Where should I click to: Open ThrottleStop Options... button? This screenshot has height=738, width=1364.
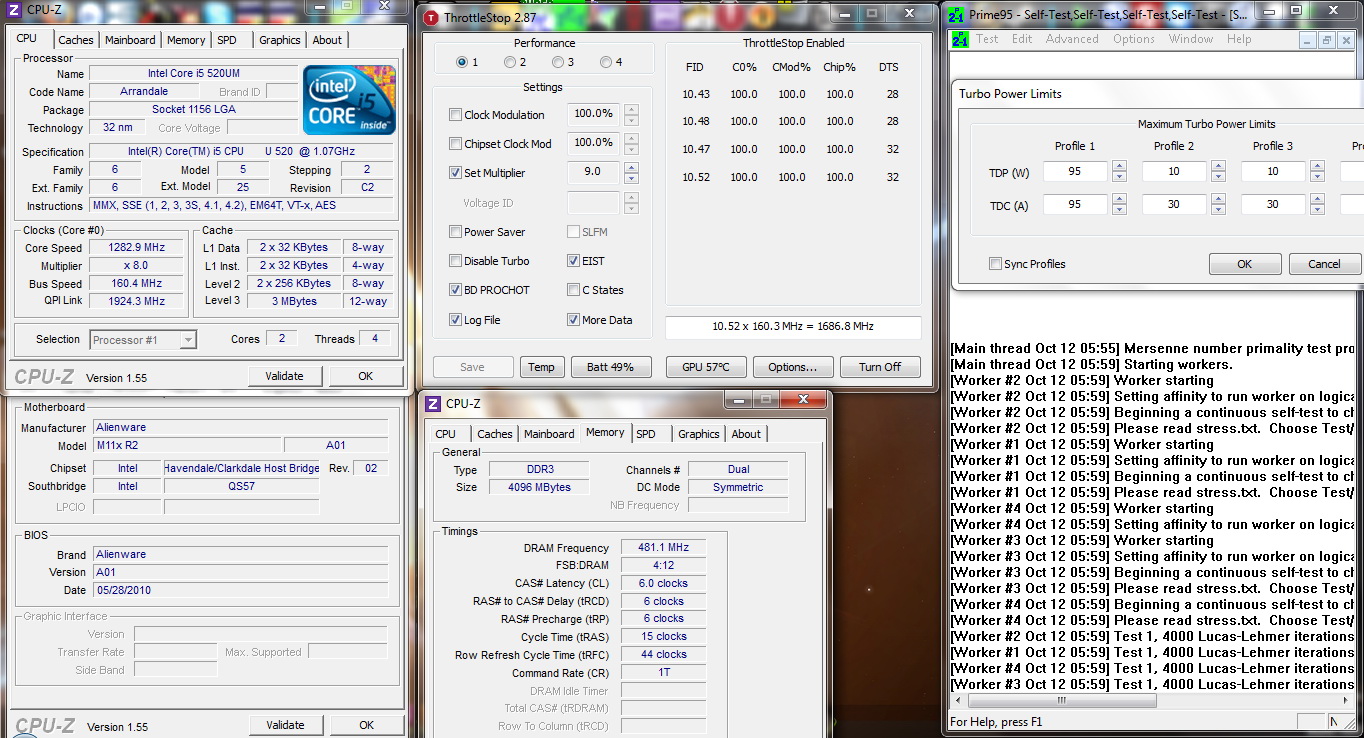[x=793, y=367]
